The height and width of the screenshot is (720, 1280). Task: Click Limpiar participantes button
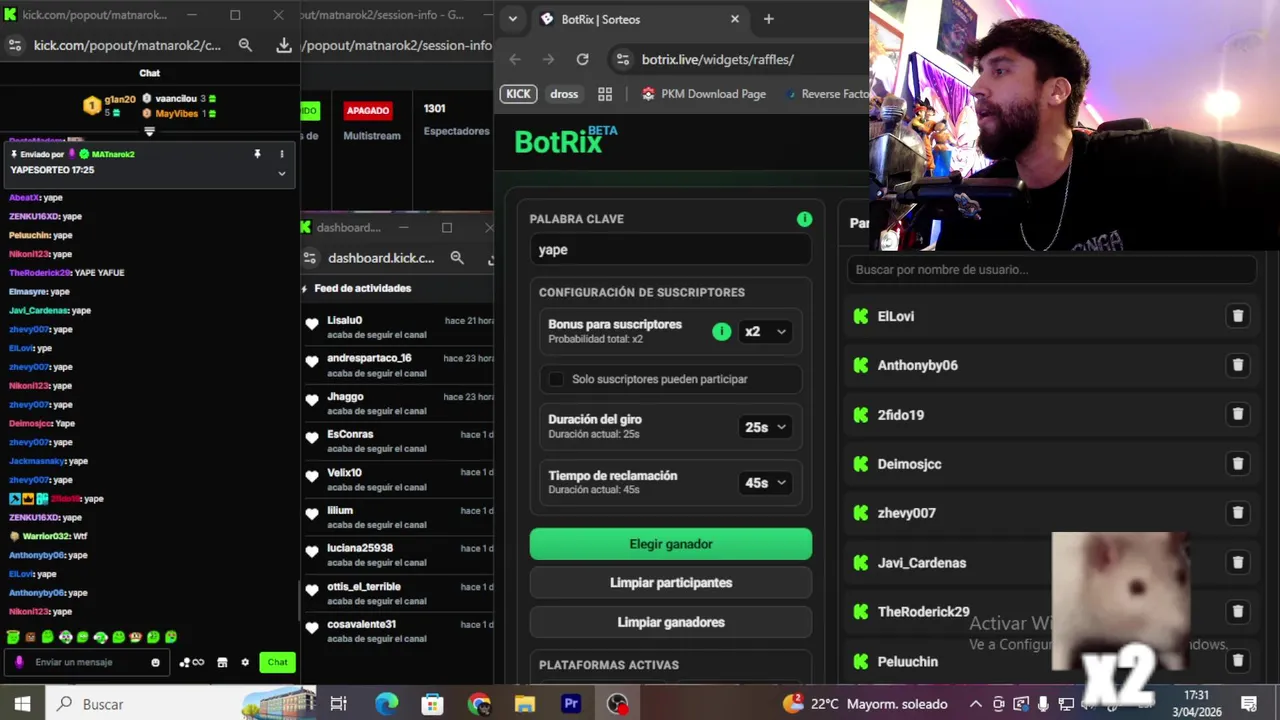671,583
